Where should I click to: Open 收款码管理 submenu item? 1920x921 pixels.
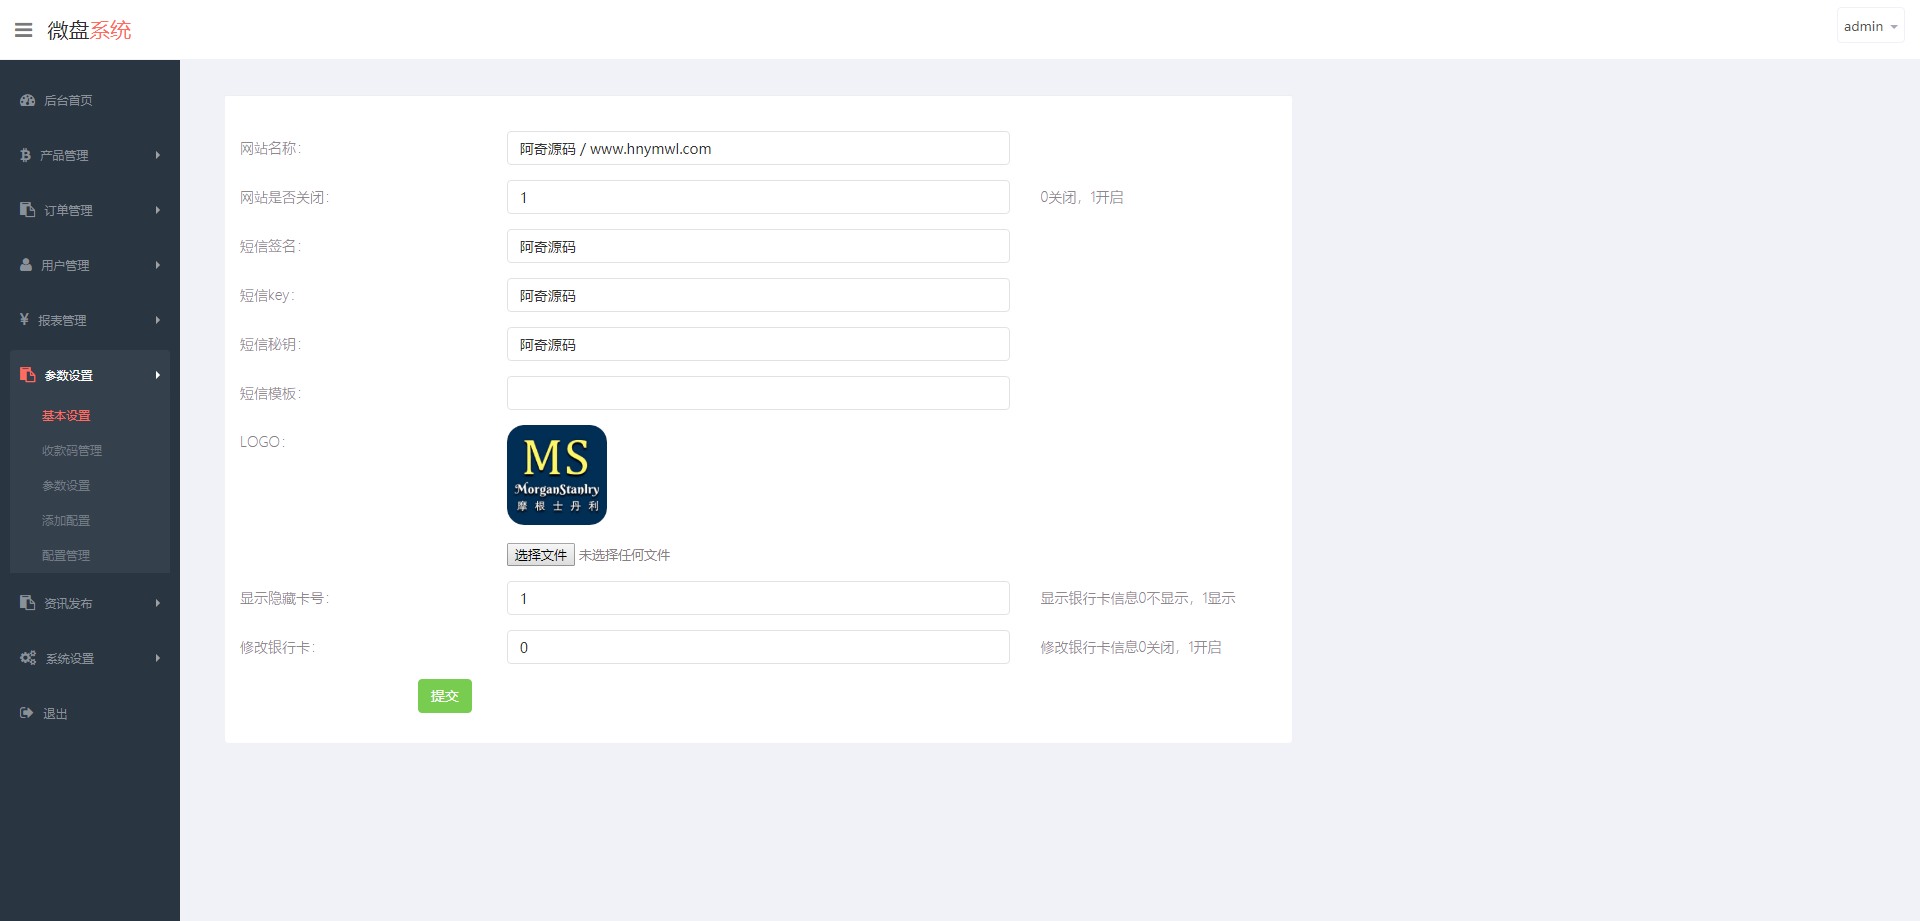pyautogui.click(x=72, y=451)
